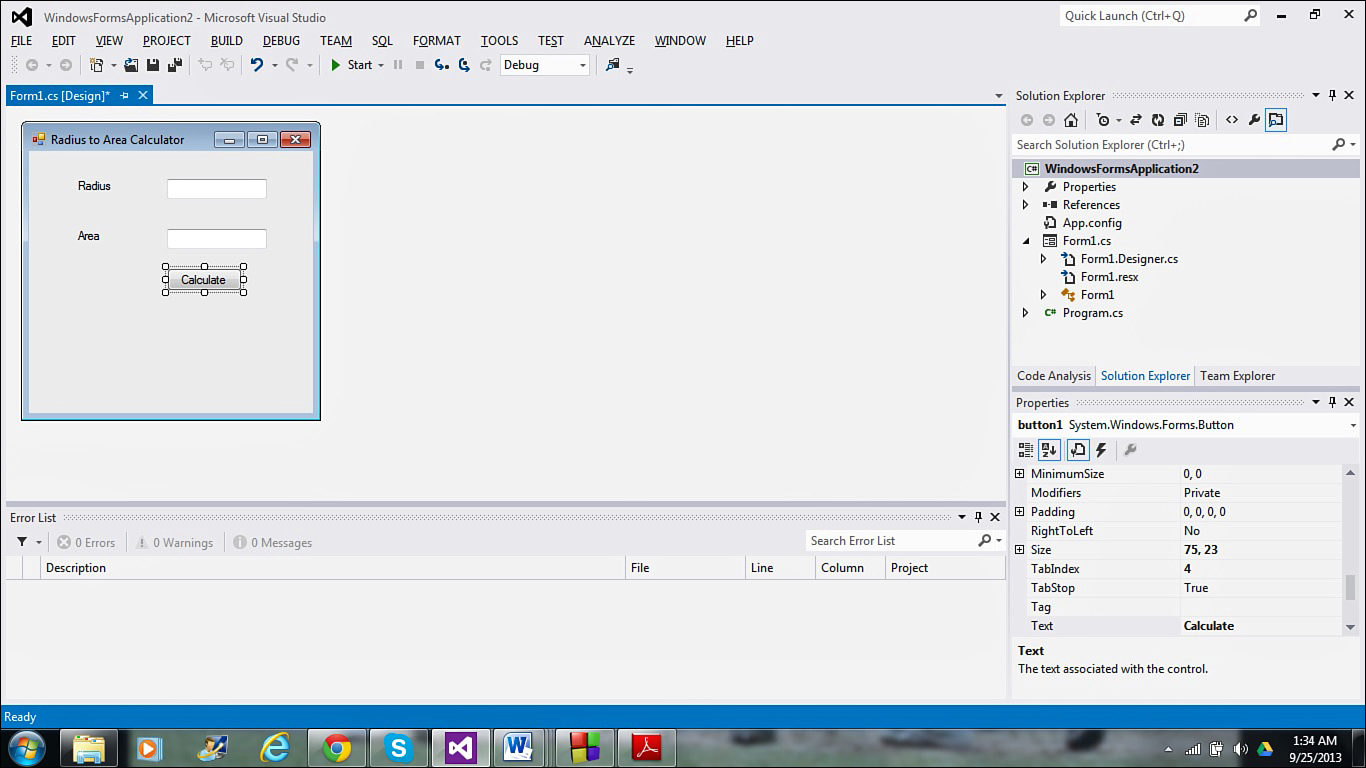
Task: Open the FORMAT menu
Action: [x=437, y=41]
